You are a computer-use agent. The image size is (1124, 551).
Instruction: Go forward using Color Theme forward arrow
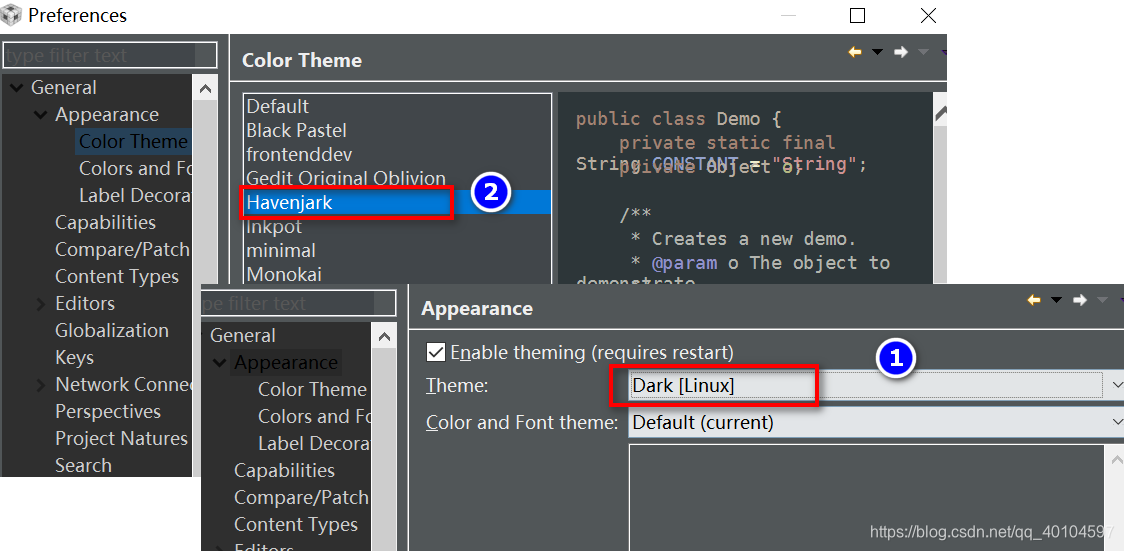pyautogui.click(x=901, y=52)
